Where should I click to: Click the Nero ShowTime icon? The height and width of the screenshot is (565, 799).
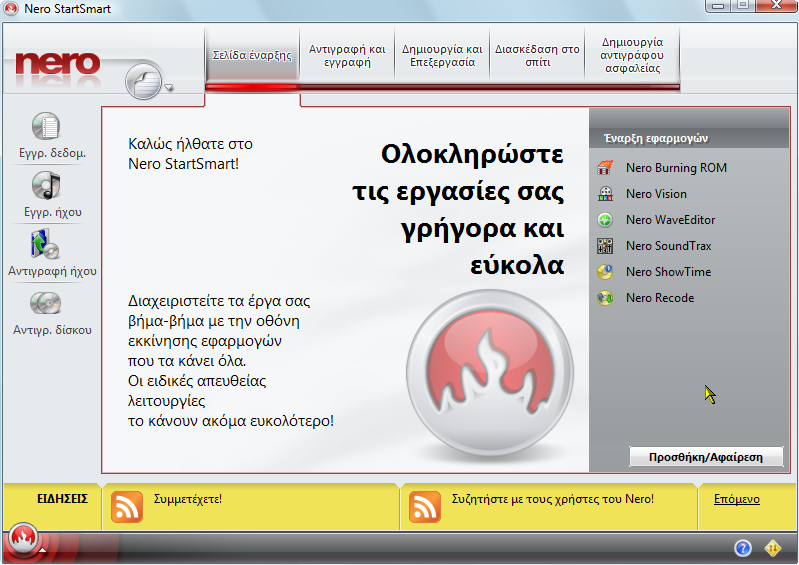point(605,272)
